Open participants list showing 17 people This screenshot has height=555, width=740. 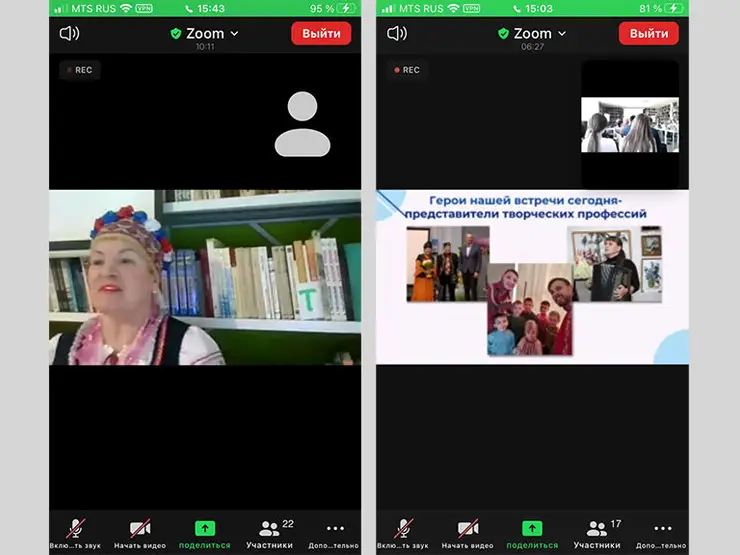click(597, 532)
